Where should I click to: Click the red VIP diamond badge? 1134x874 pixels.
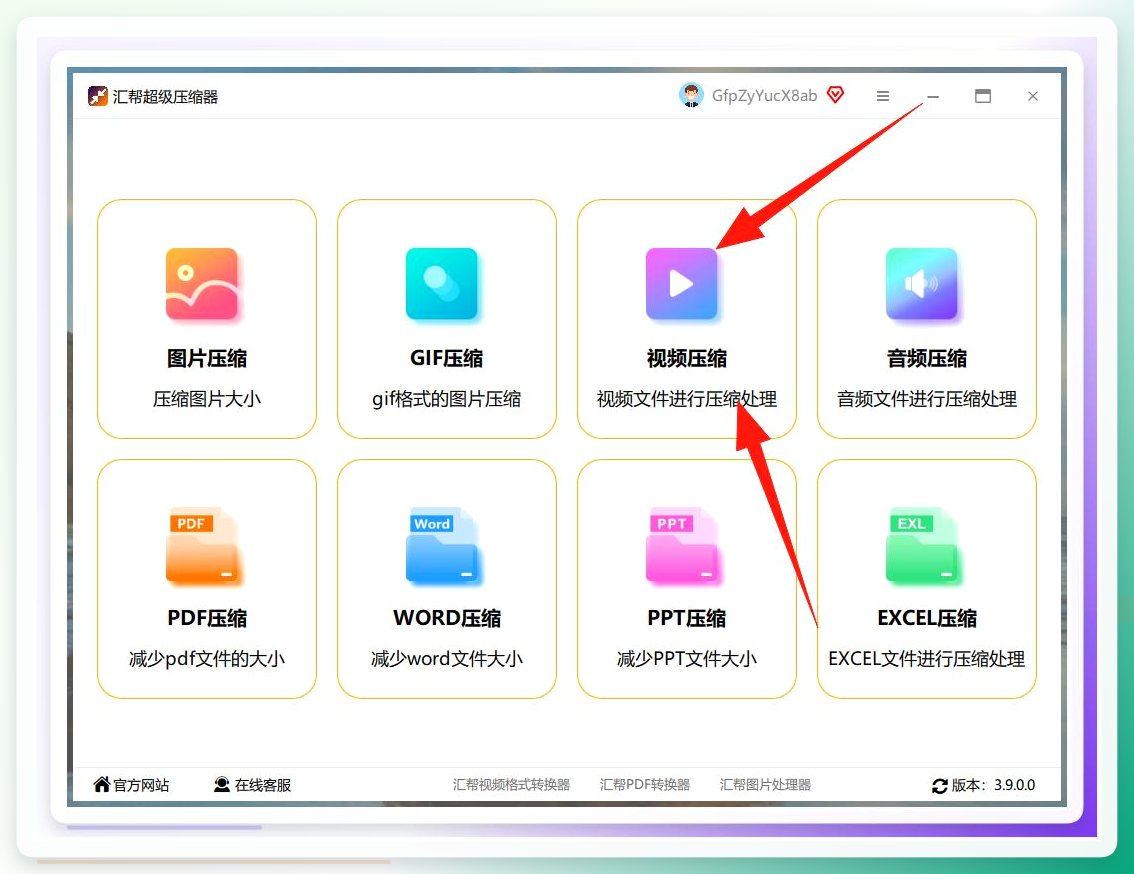click(x=835, y=95)
